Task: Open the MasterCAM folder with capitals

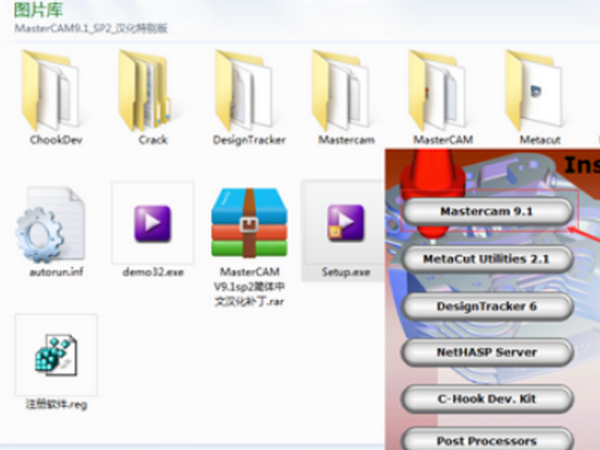Action: [437, 90]
